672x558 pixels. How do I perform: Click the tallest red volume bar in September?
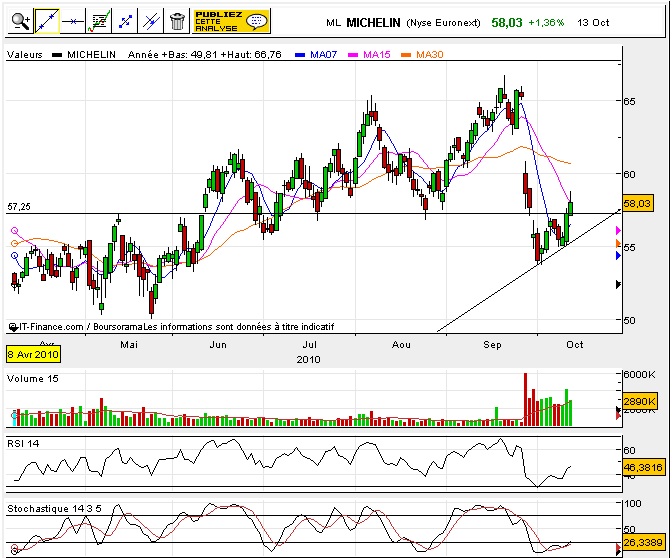pyautogui.click(x=525, y=399)
